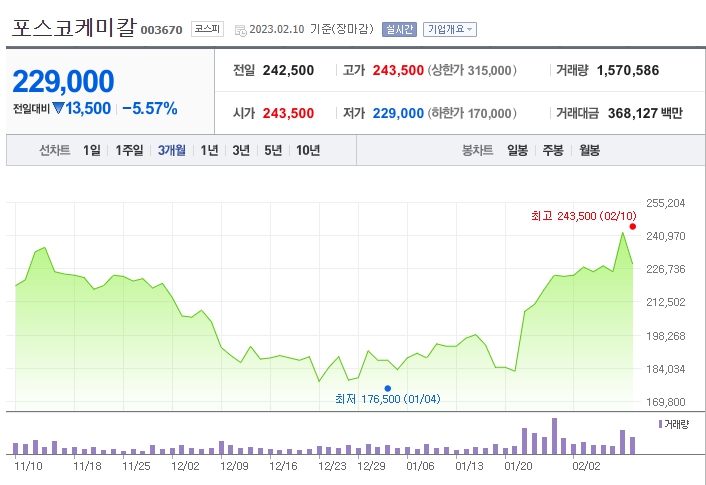Click the 최고 243,500 (02/10) label
This screenshot has width=706, height=485.
584,216
